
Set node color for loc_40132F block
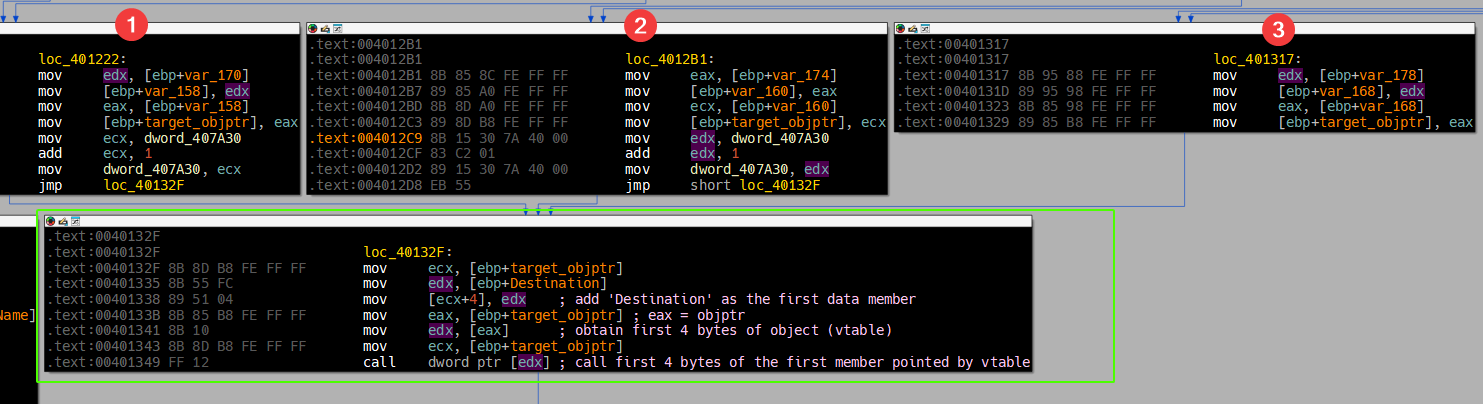click(x=50, y=221)
